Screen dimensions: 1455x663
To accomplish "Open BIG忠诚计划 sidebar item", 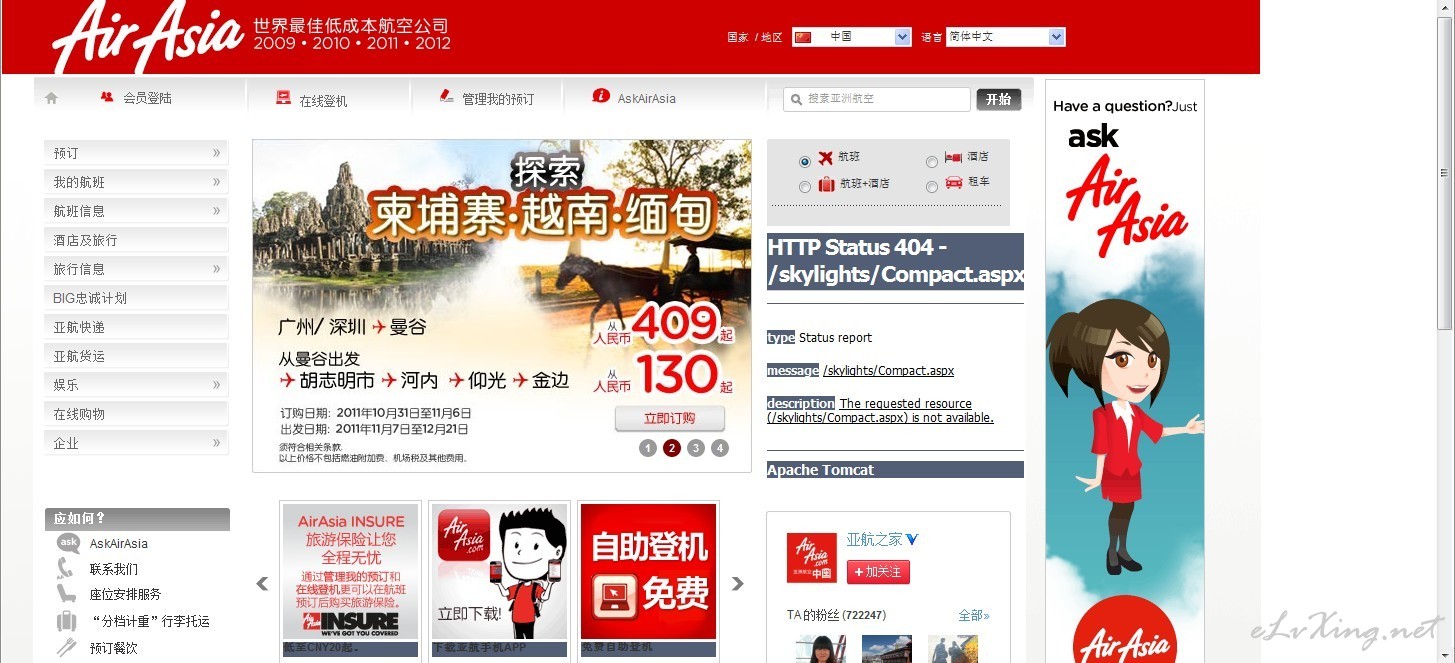I will [x=136, y=298].
